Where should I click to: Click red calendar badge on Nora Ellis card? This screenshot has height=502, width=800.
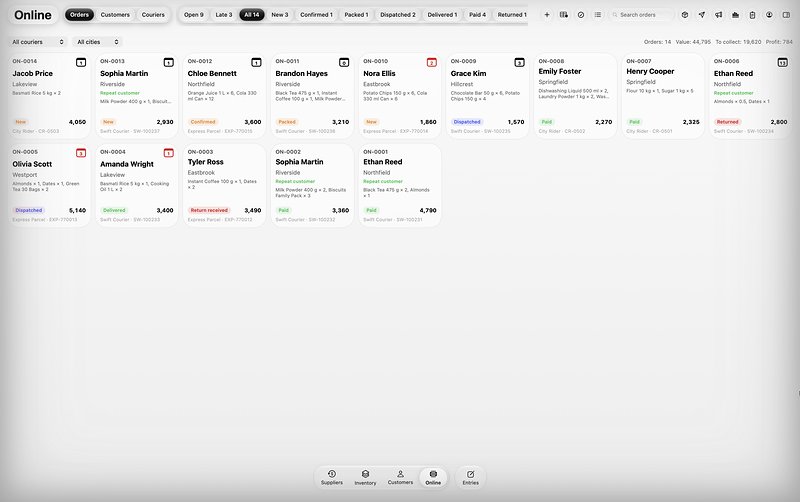(432, 62)
